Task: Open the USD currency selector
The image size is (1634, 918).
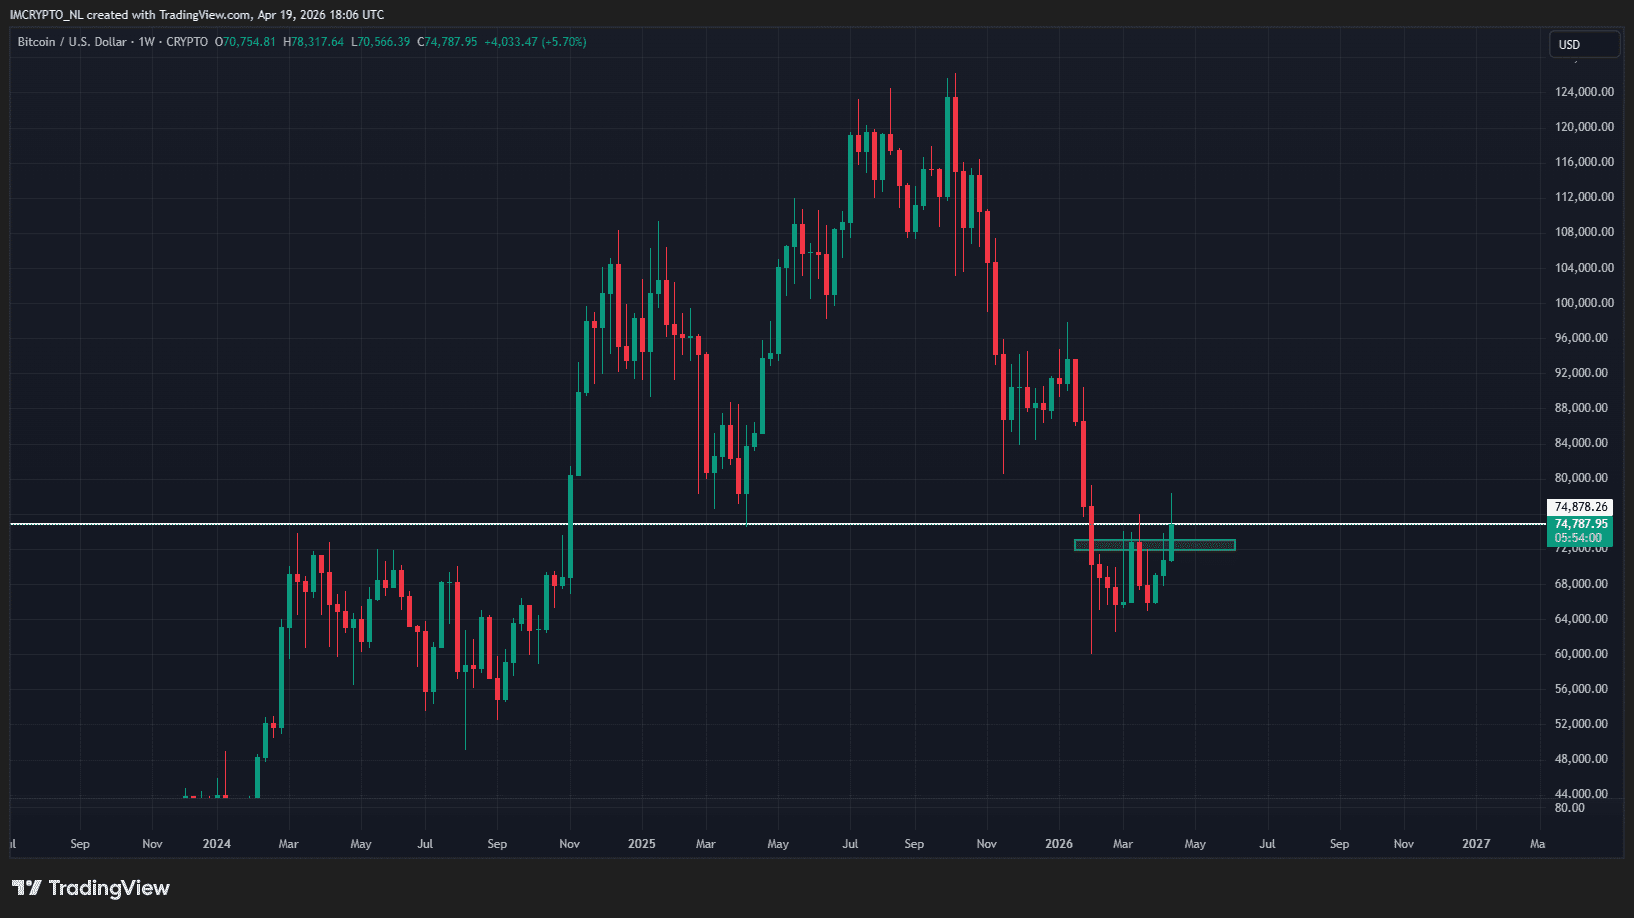Action: [x=1583, y=44]
